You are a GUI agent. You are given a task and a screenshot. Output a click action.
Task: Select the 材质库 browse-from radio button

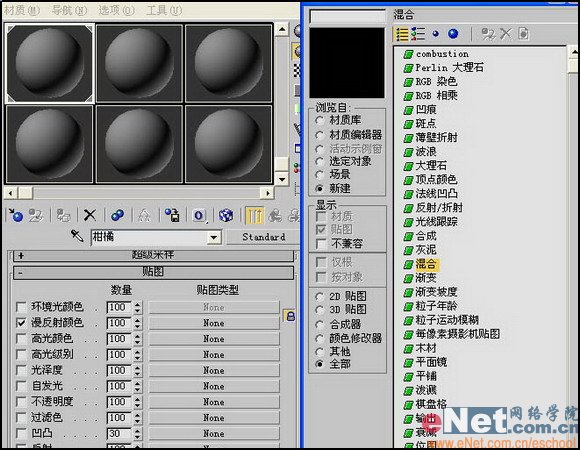[320, 121]
